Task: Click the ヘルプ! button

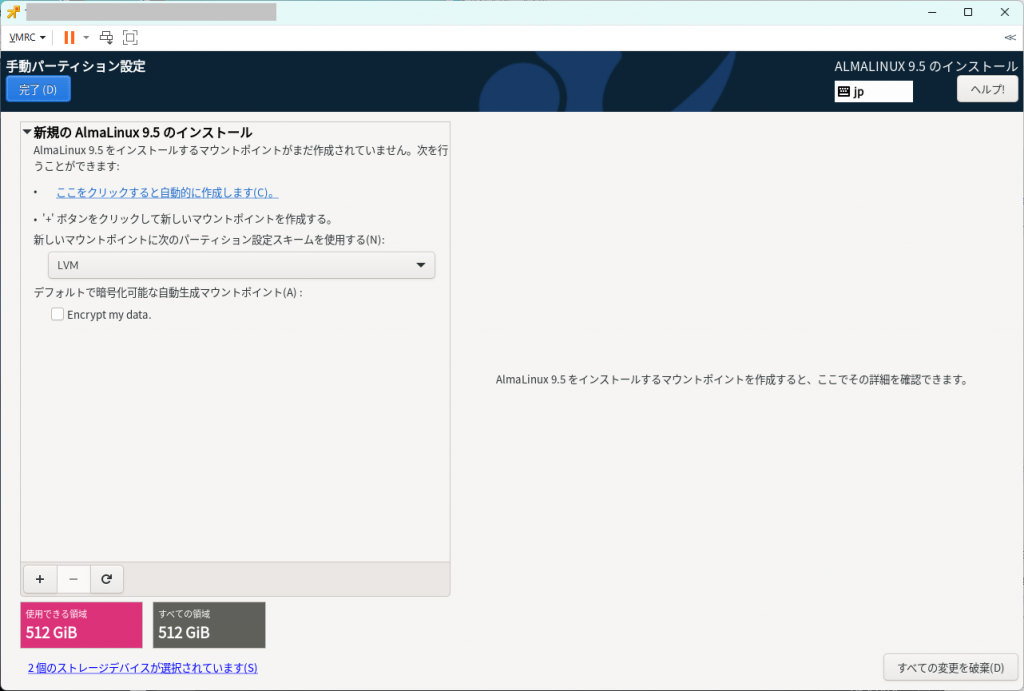Action: click(987, 89)
